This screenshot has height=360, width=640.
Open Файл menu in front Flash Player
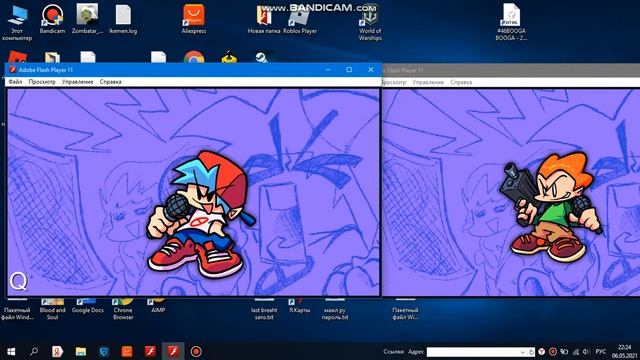[x=16, y=82]
